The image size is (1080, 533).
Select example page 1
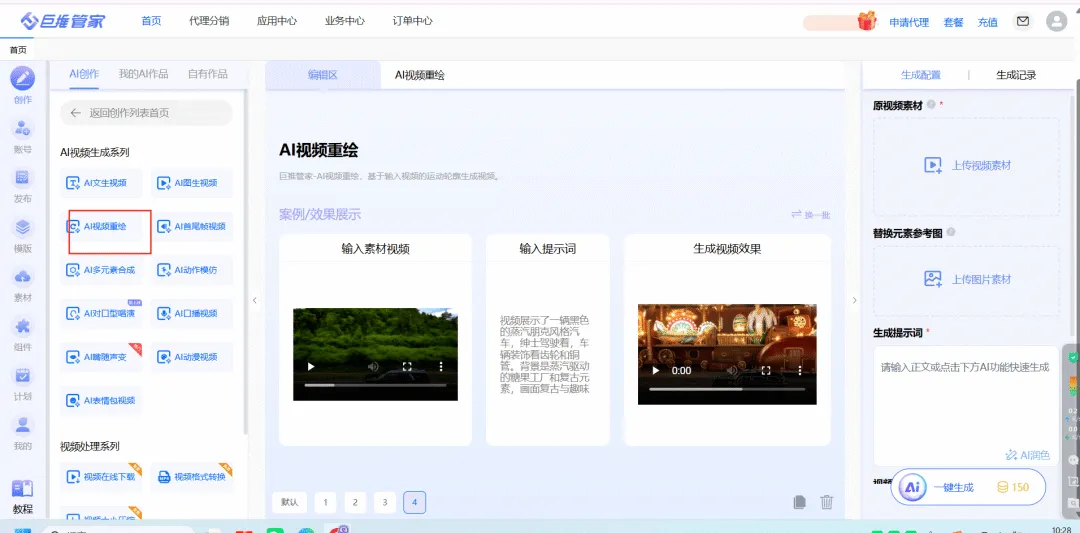click(325, 503)
